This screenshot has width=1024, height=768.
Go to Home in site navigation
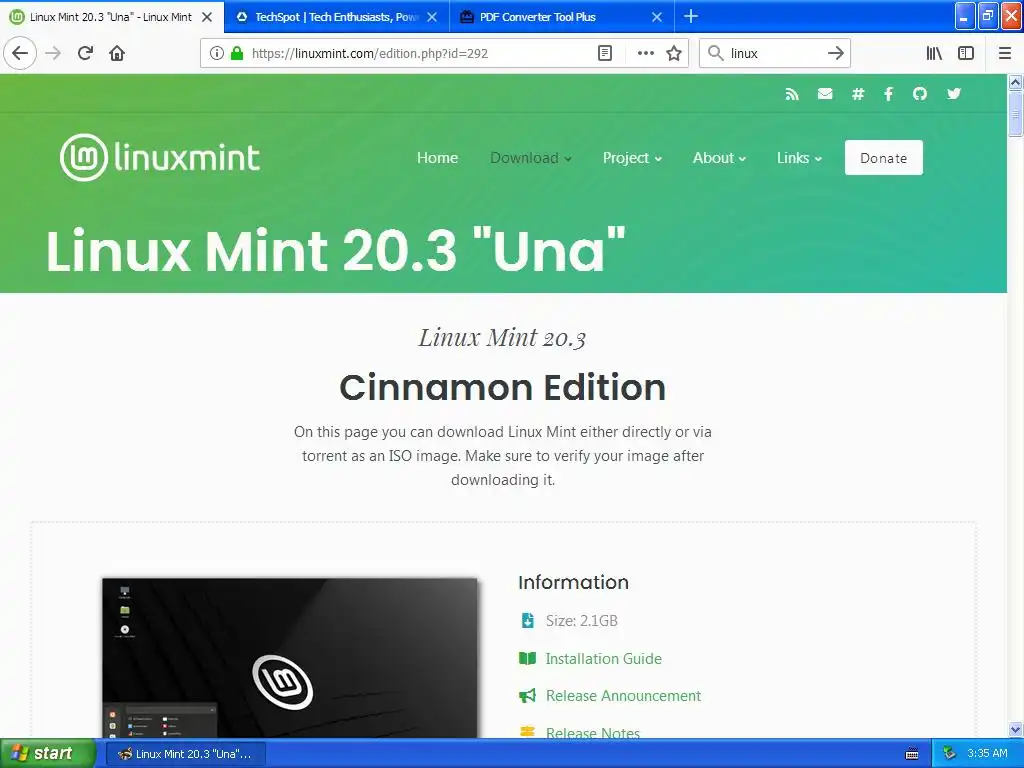[x=437, y=158]
